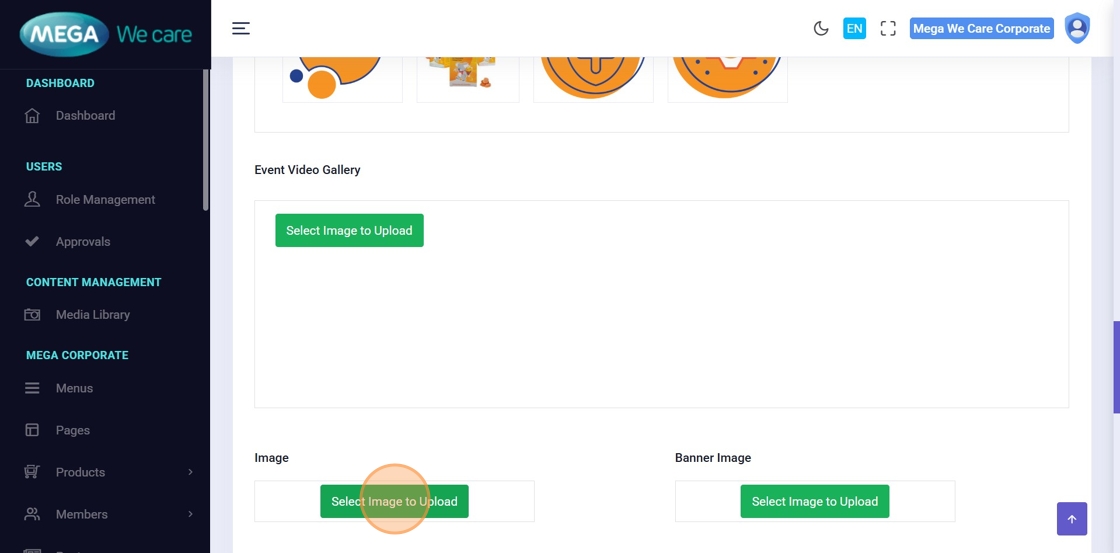The height and width of the screenshot is (553, 1120).
Task: Click the Media Library camera icon
Action: [x=32, y=314]
